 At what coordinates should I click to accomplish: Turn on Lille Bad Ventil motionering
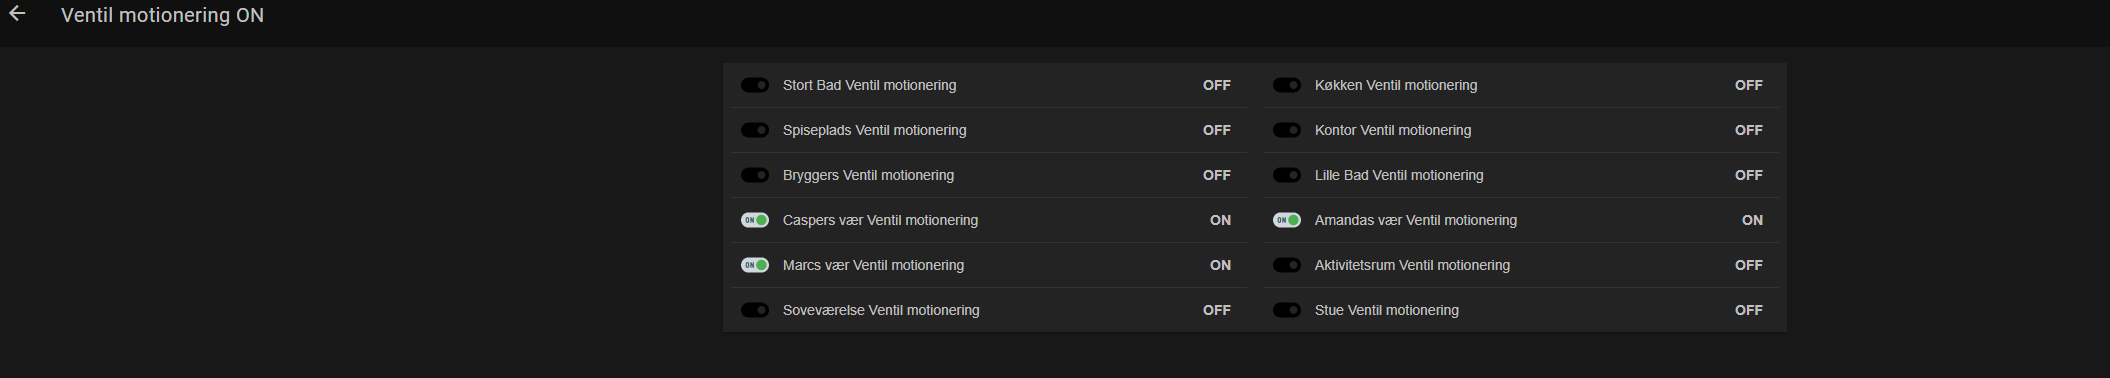[1287, 175]
